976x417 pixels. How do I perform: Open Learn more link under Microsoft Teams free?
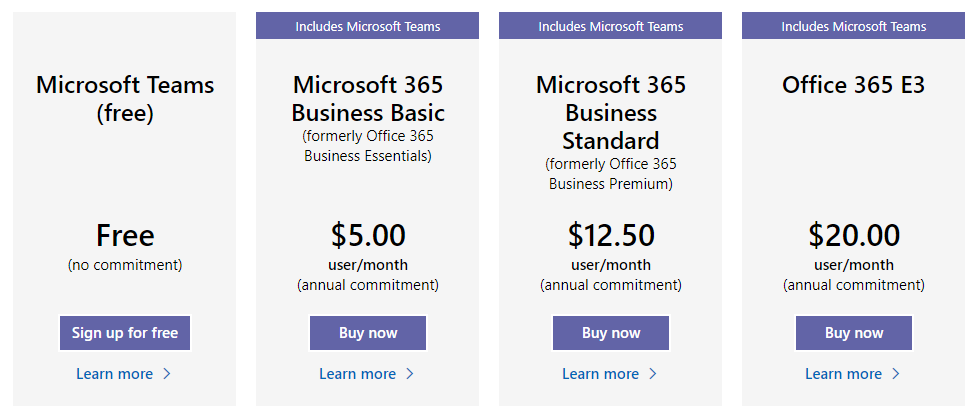coord(115,374)
